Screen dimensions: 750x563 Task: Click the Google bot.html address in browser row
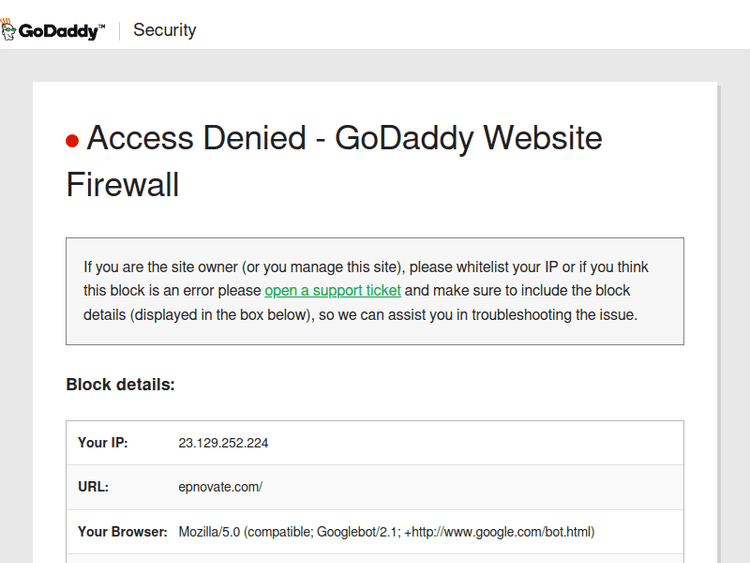point(499,532)
